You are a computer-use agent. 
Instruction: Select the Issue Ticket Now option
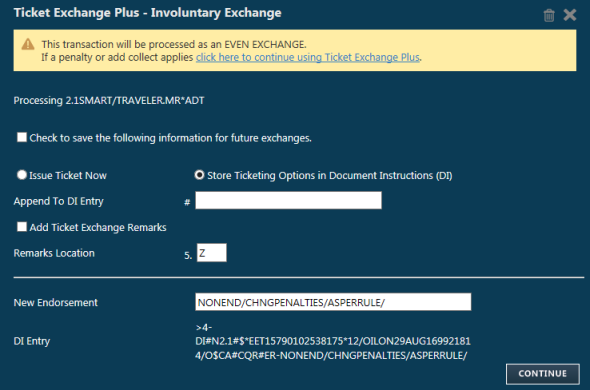click(21, 175)
